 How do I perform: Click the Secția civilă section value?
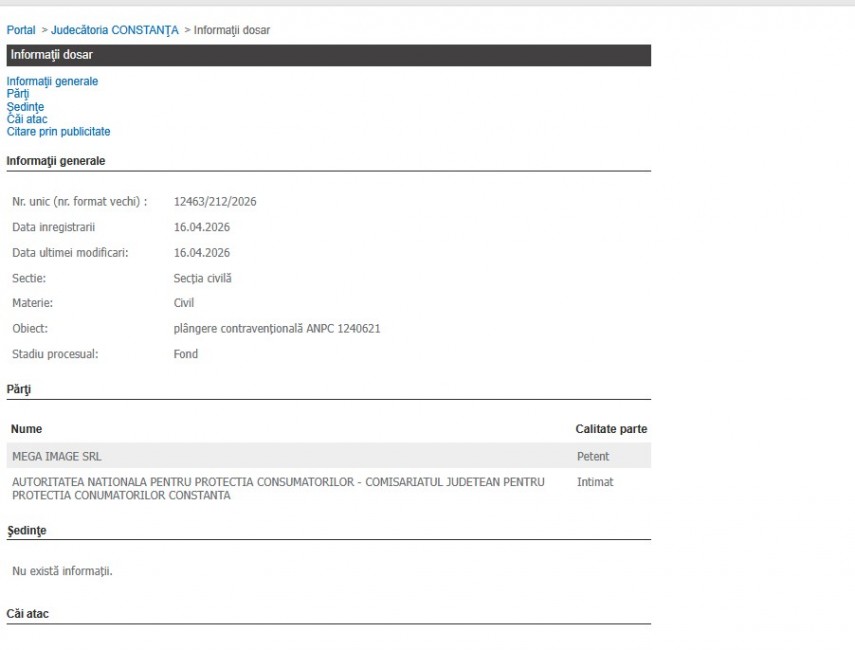click(203, 278)
